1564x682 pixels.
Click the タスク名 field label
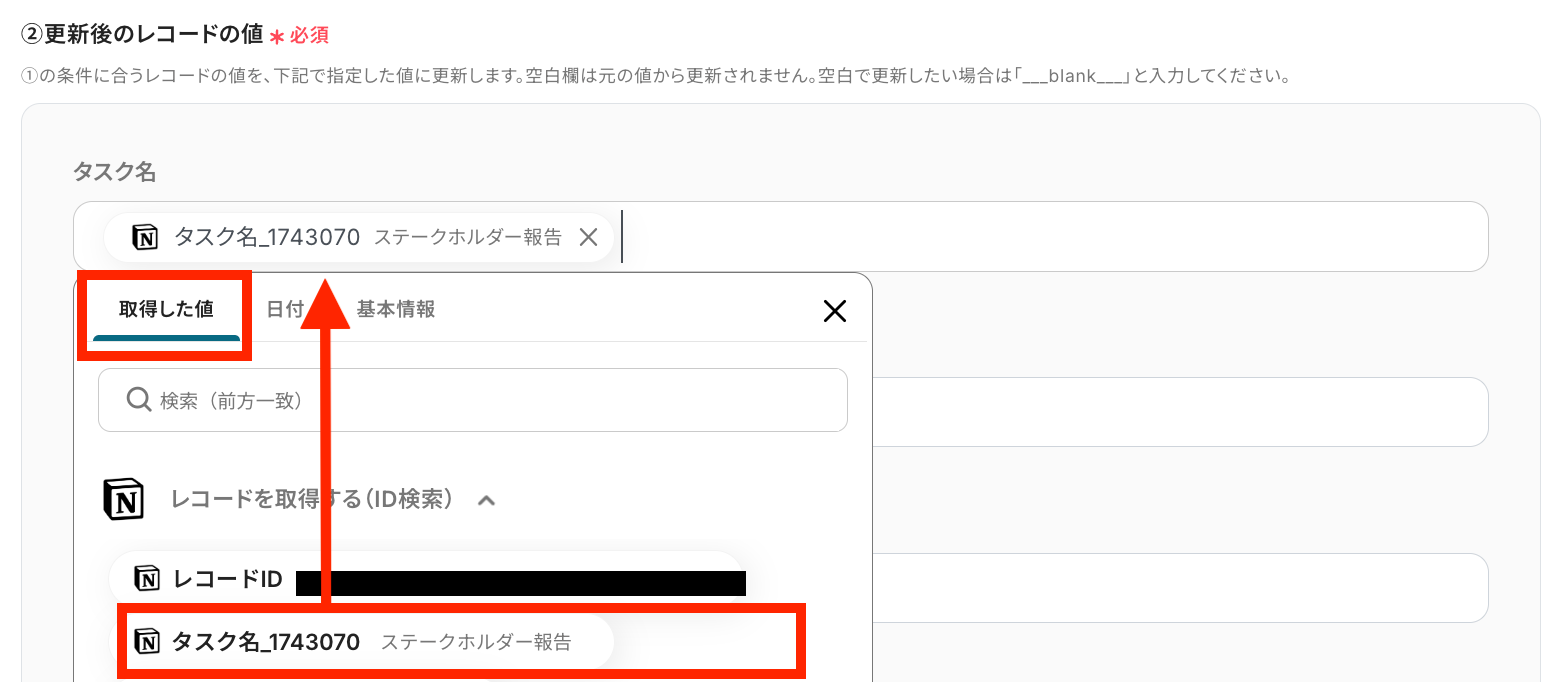coord(114,172)
